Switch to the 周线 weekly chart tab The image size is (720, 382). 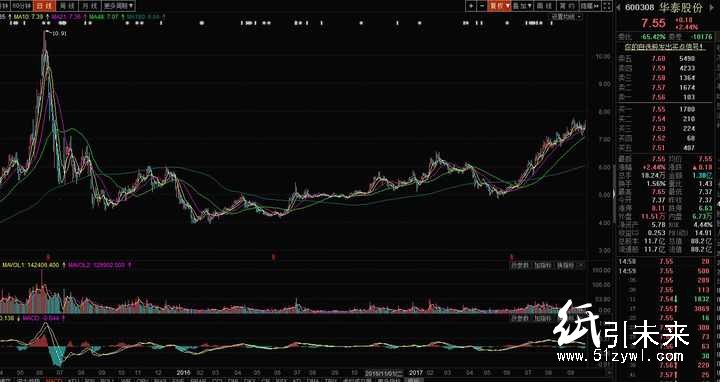[x=67, y=6]
